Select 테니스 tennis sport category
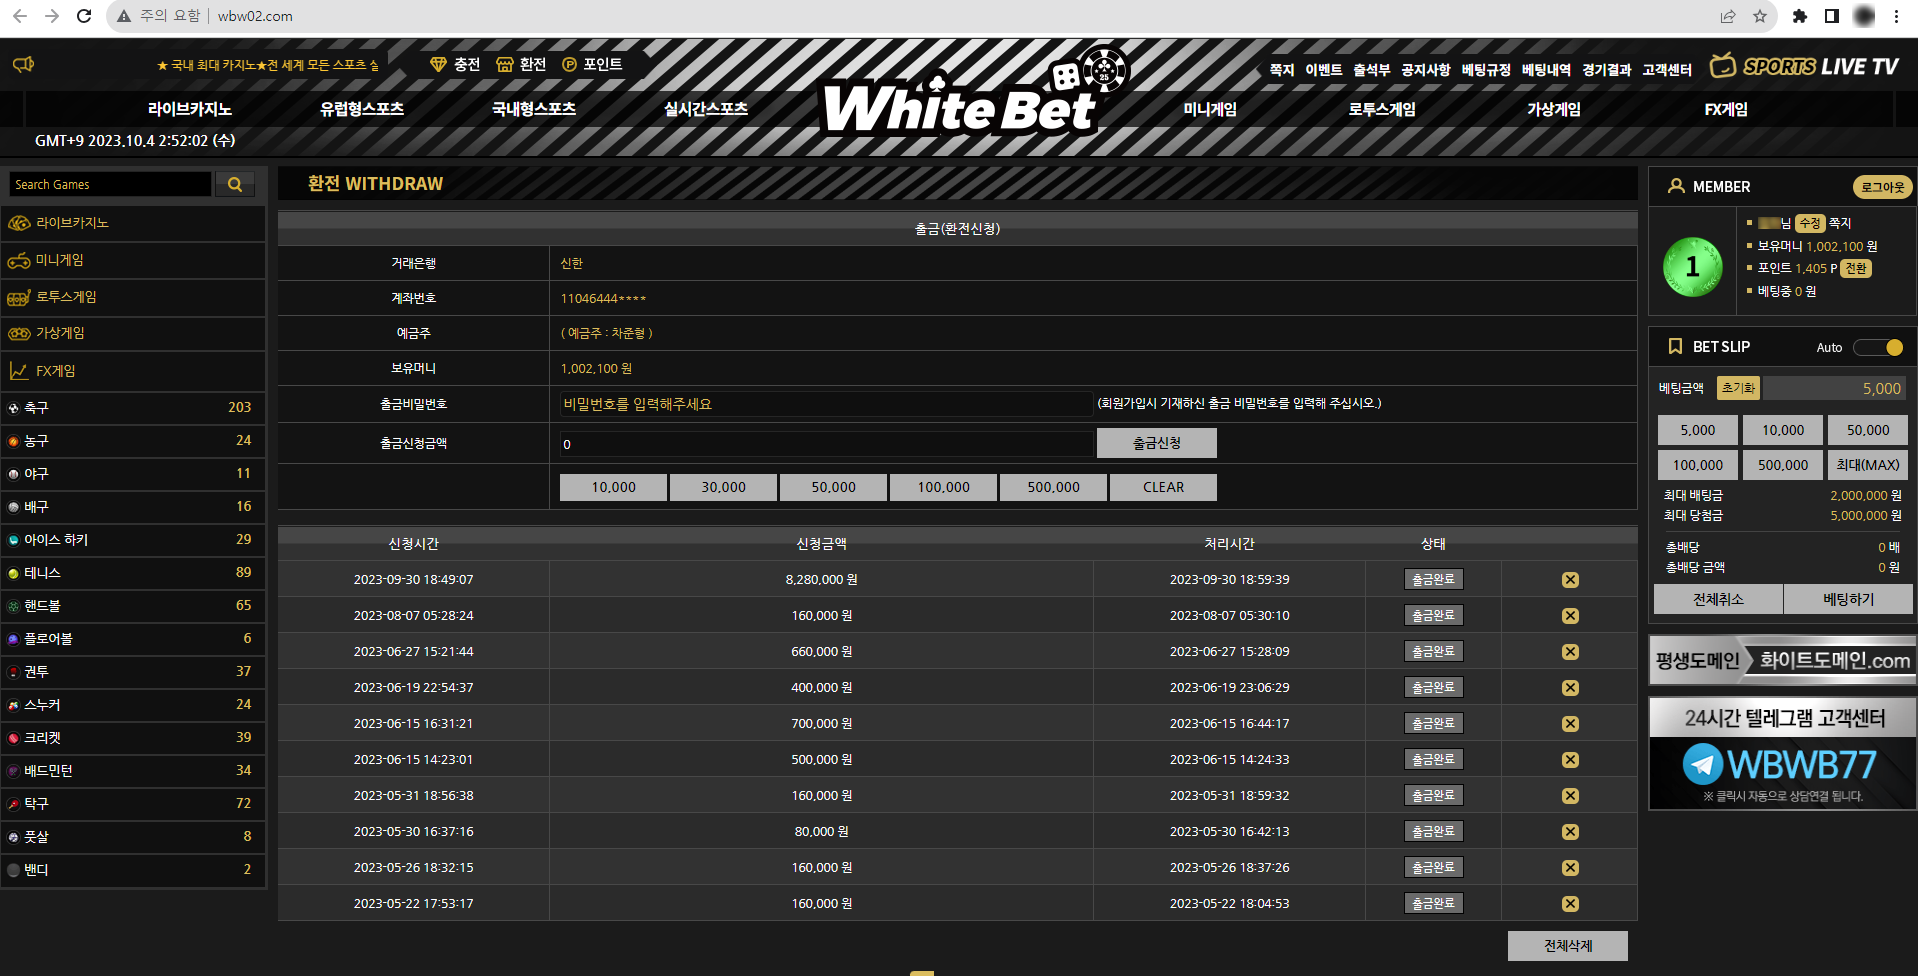The height and width of the screenshot is (976, 1918). pos(133,572)
